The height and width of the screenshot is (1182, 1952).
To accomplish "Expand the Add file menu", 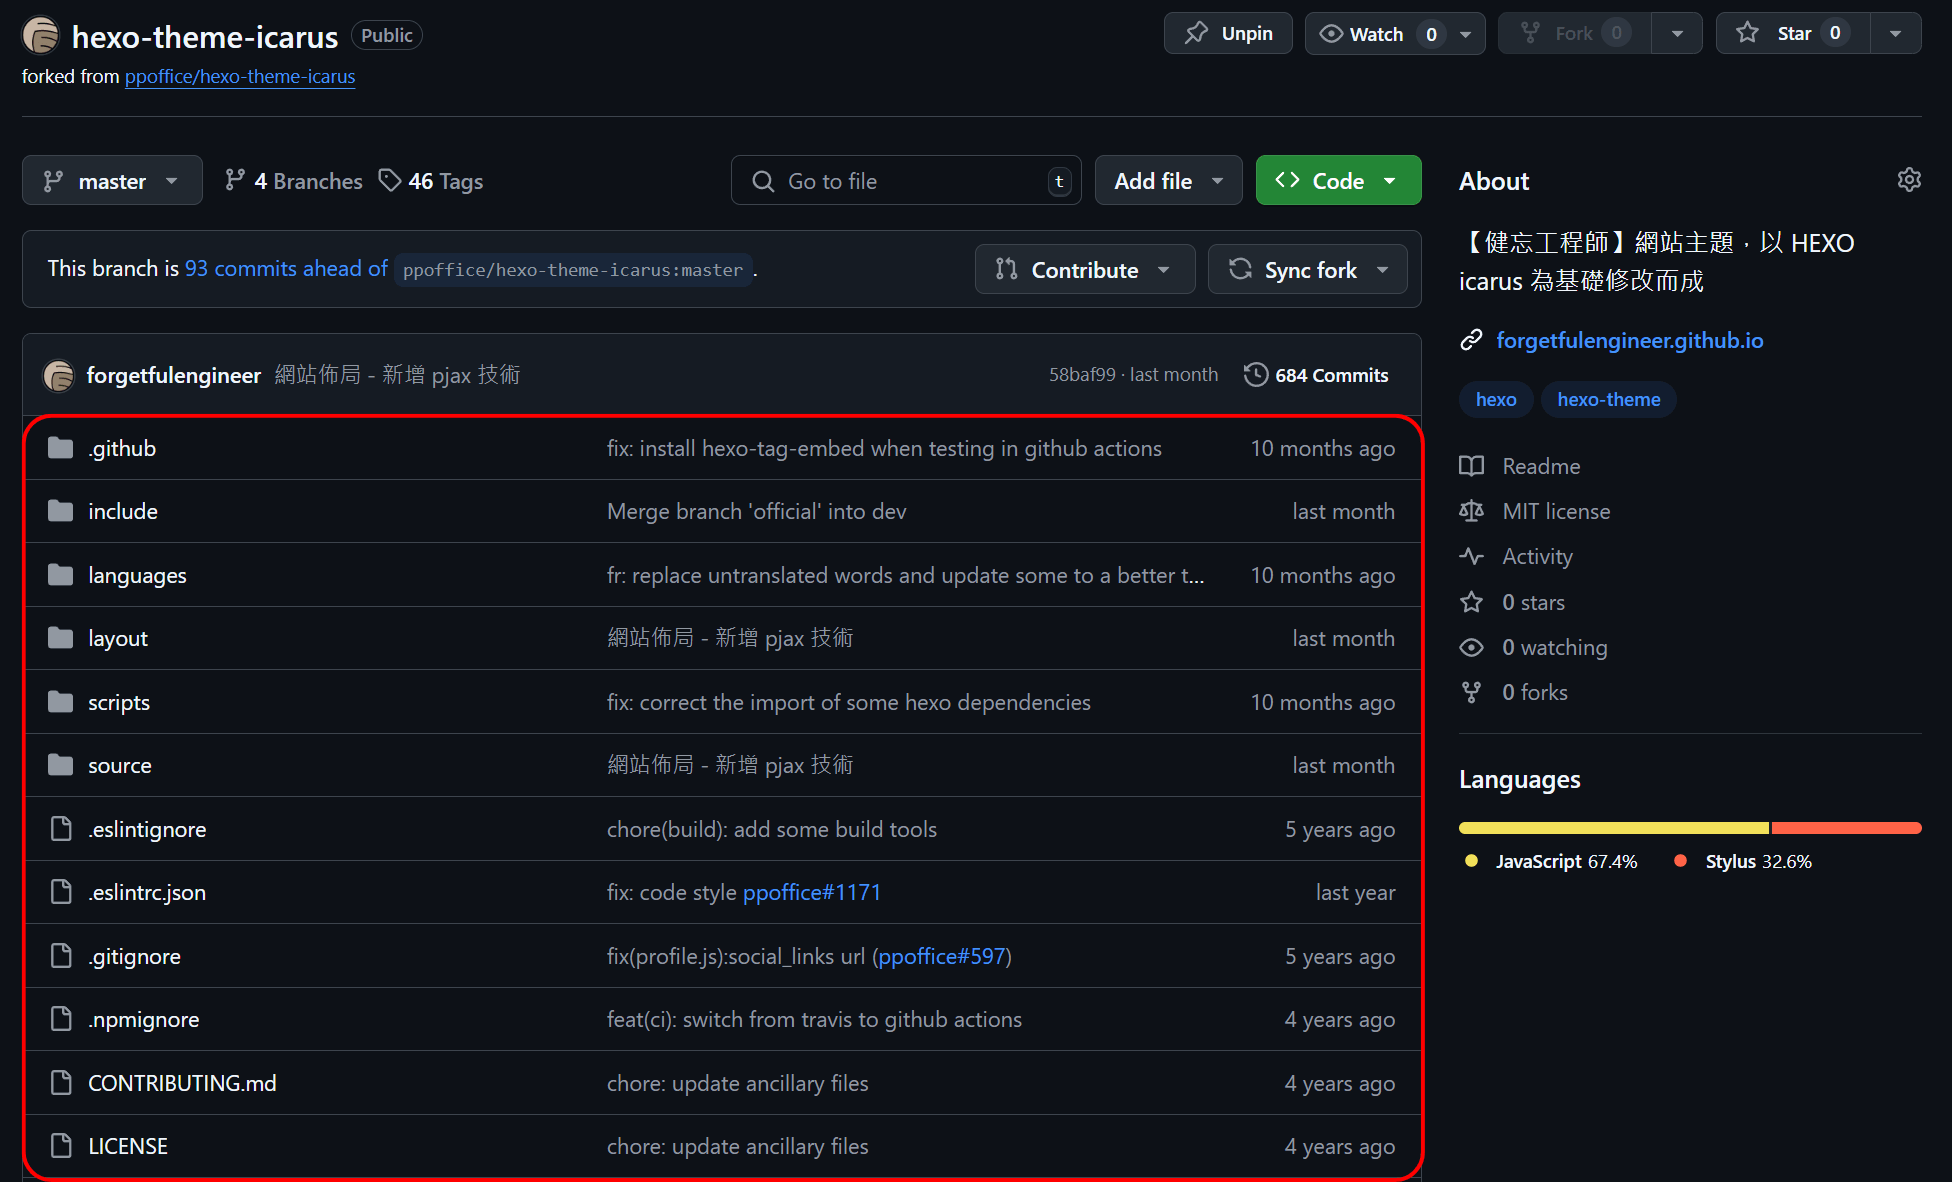I will (1168, 181).
